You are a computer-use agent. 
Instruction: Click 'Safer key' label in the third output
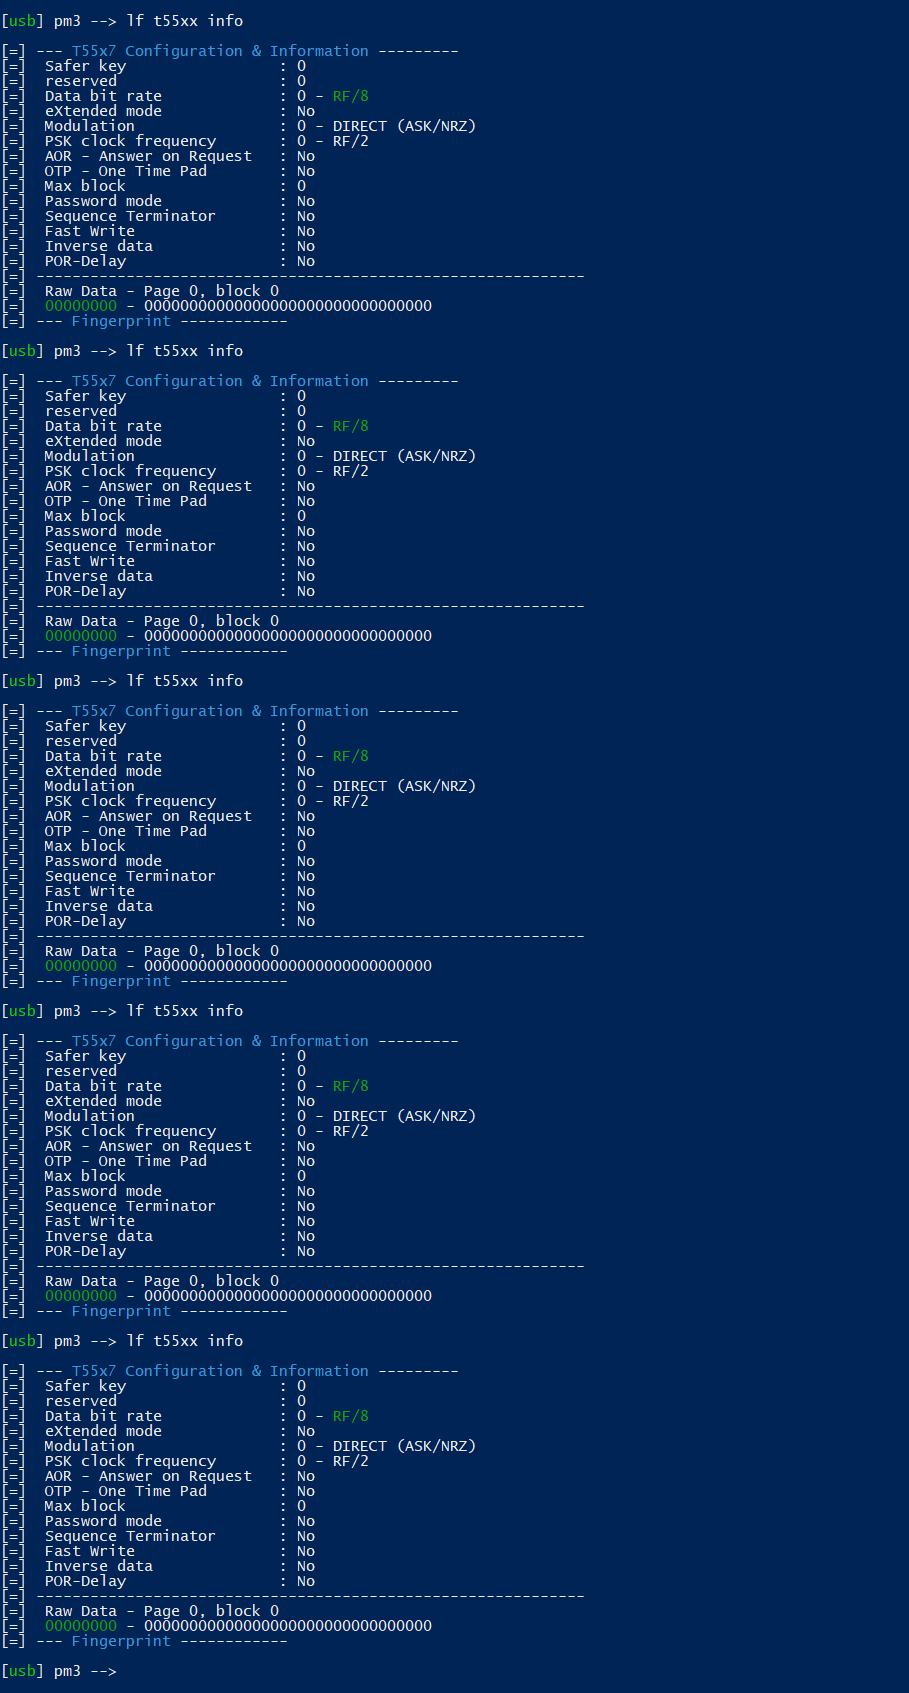pyautogui.click(x=85, y=726)
